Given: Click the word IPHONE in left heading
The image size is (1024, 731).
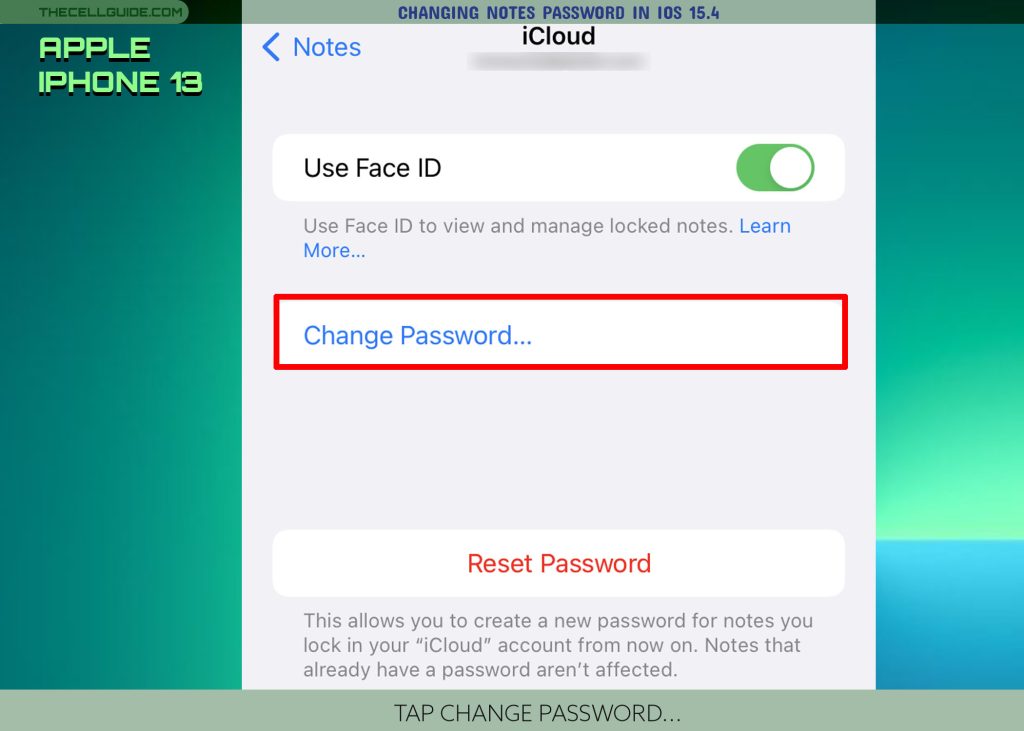Looking at the screenshot, I should (99, 83).
